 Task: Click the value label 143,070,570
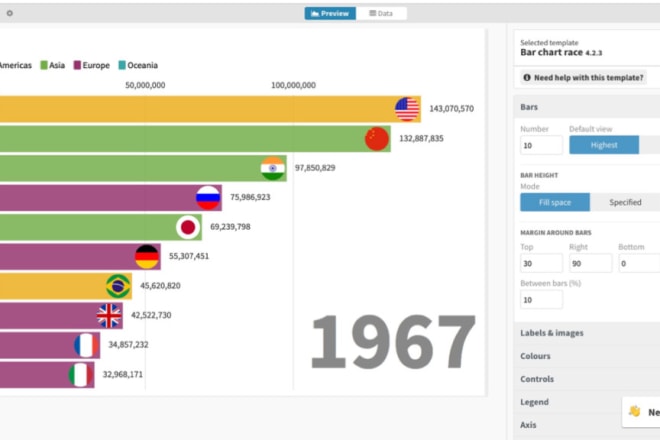coord(451,109)
